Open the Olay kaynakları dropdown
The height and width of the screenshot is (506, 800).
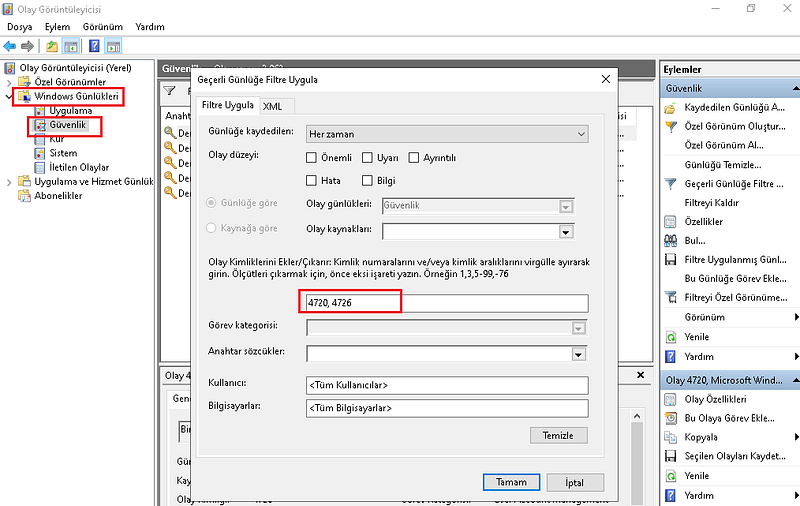tap(565, 232)
